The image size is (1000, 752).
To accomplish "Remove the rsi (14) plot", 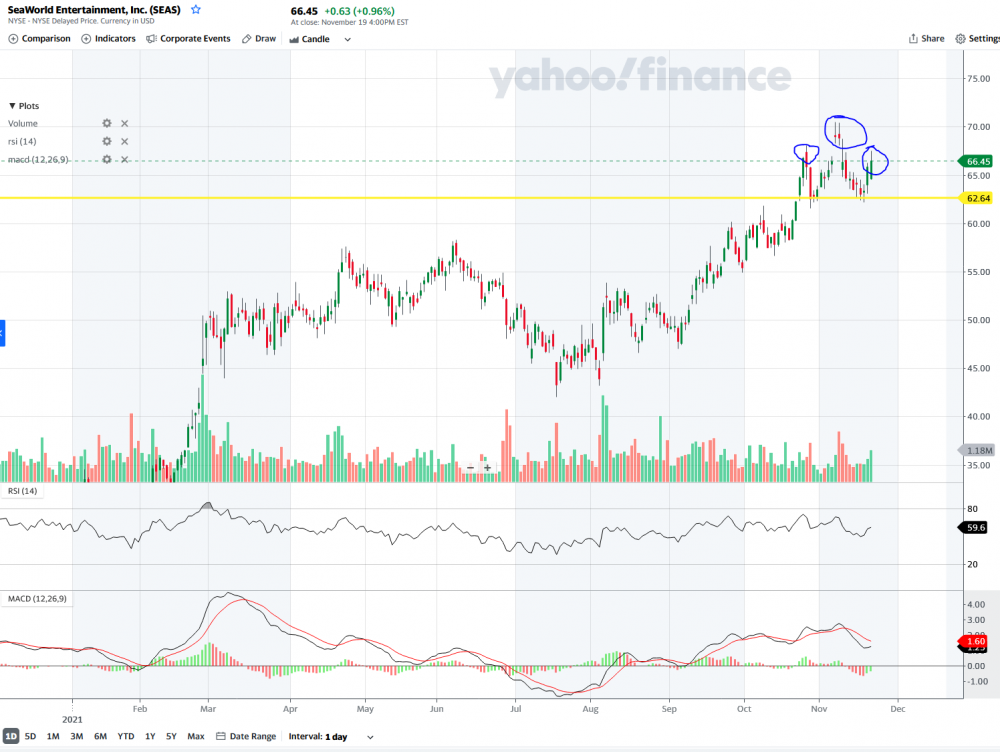I will tap(125, 141).
